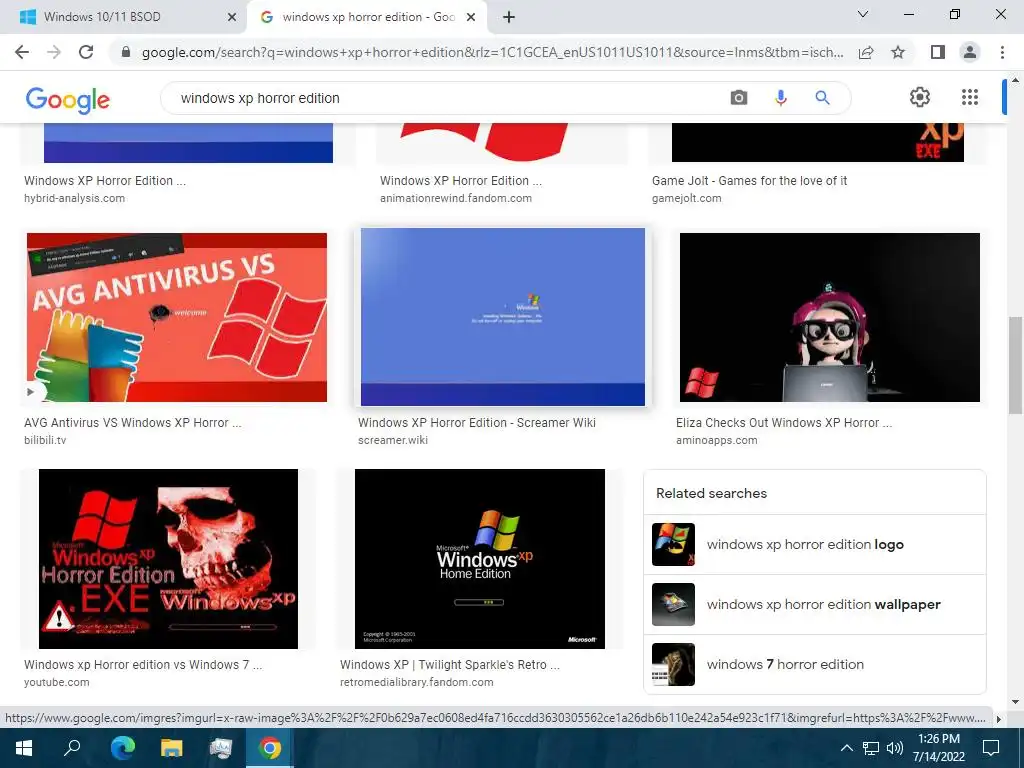Open Windows xp Horror edition vs Windows 7 title
Image resolution: width=1024 pixels, height=768 pixels.
point(143,665)
